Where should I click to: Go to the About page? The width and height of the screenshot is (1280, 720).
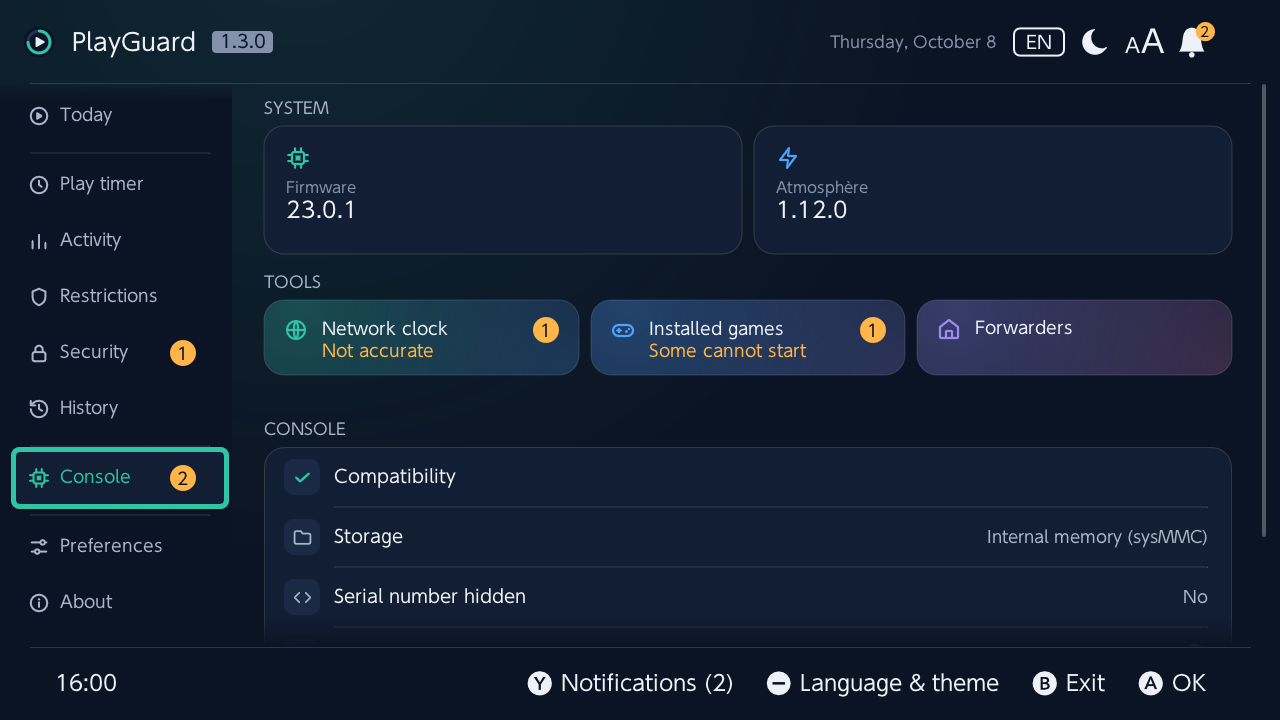point(120,602)
